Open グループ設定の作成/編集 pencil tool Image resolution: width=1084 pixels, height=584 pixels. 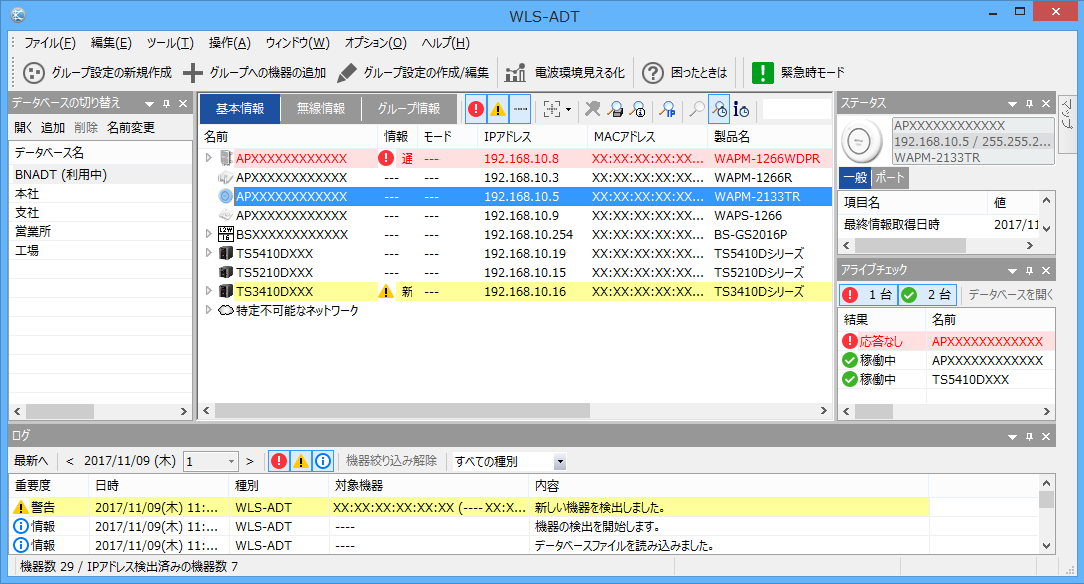tap(413, 73)
